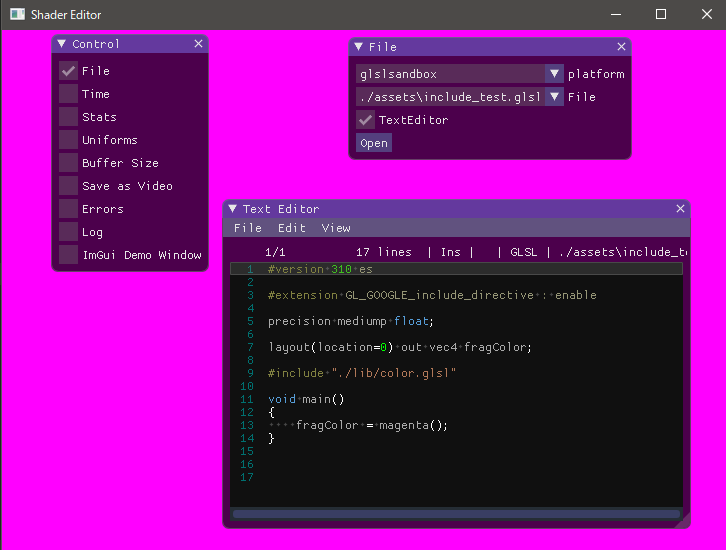
Task: Close the Text Editor window
Action: (x=680, y=208)
